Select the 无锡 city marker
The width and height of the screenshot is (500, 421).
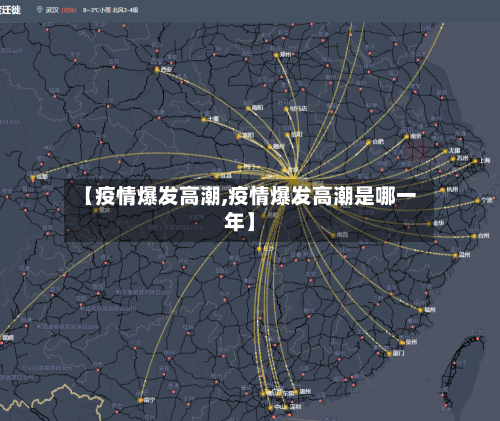coord(445,151)
